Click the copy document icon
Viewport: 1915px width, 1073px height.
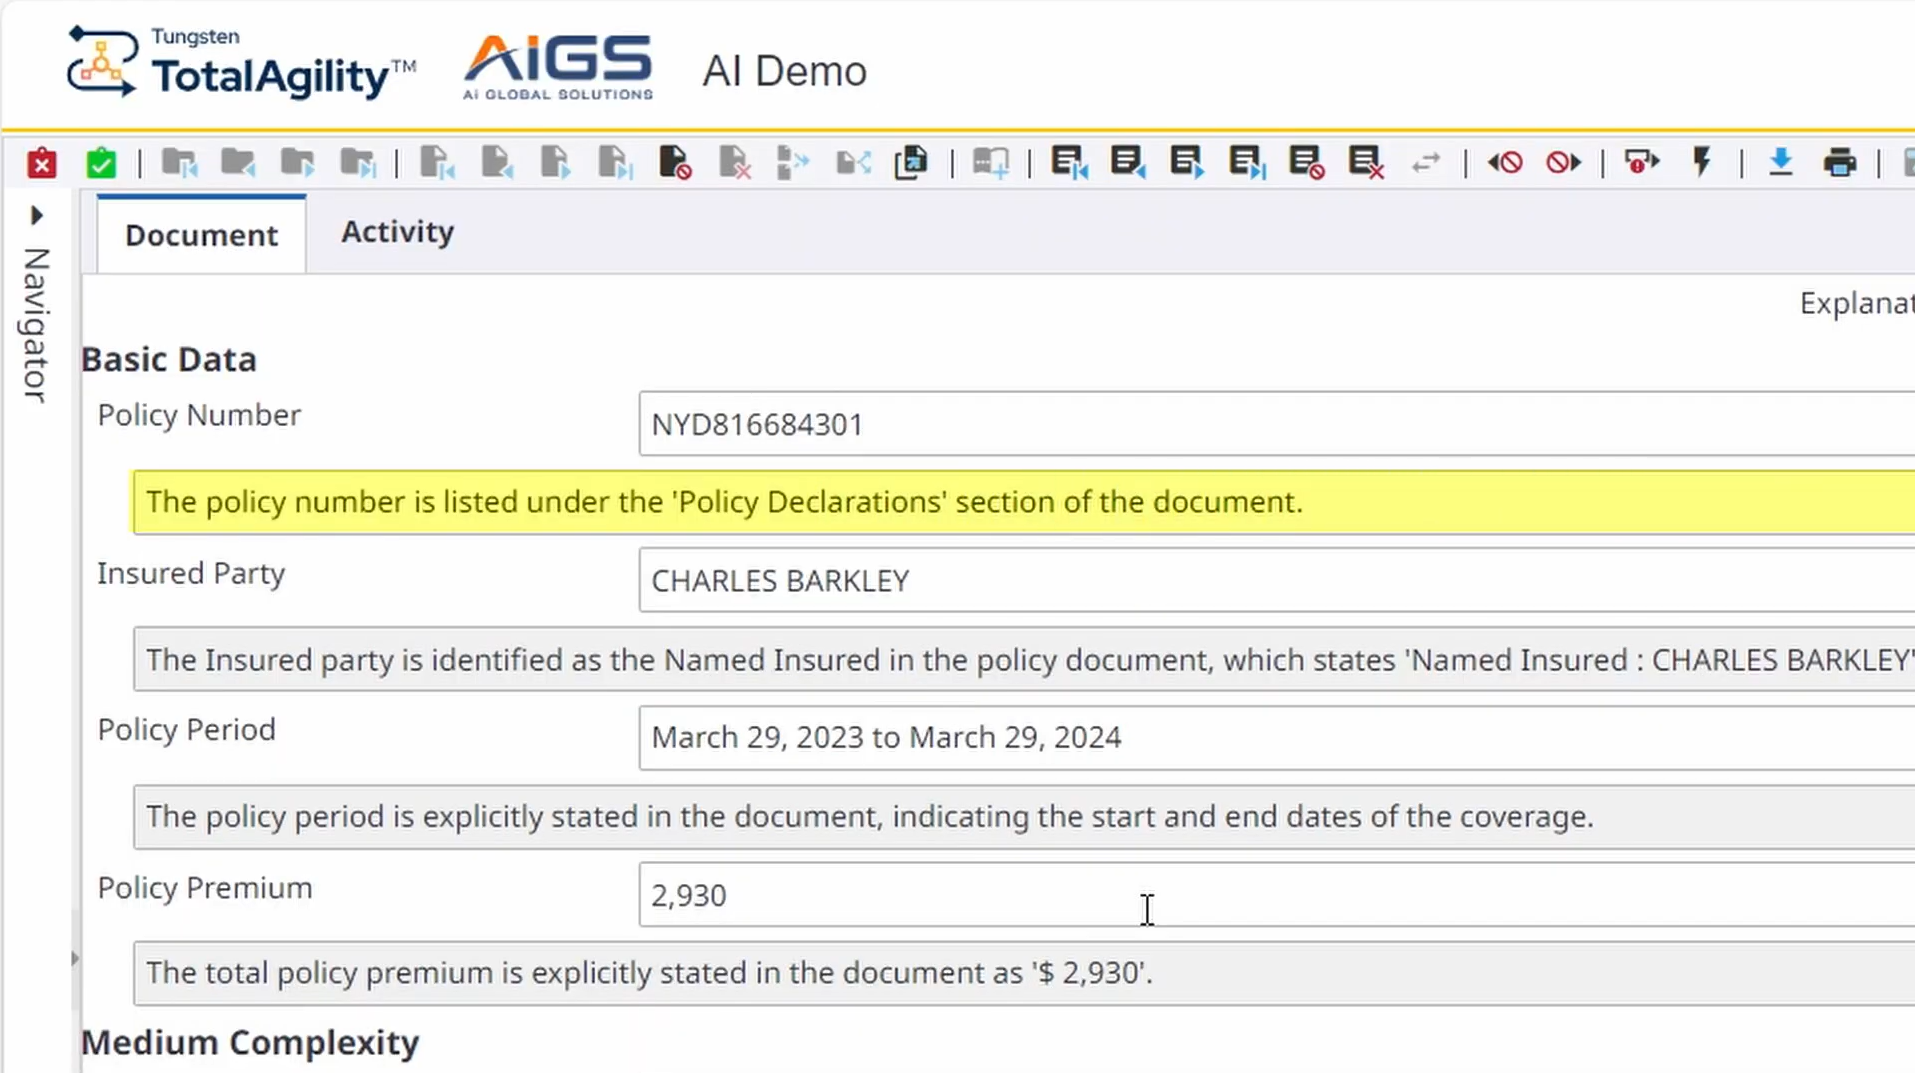click(911, 163)
